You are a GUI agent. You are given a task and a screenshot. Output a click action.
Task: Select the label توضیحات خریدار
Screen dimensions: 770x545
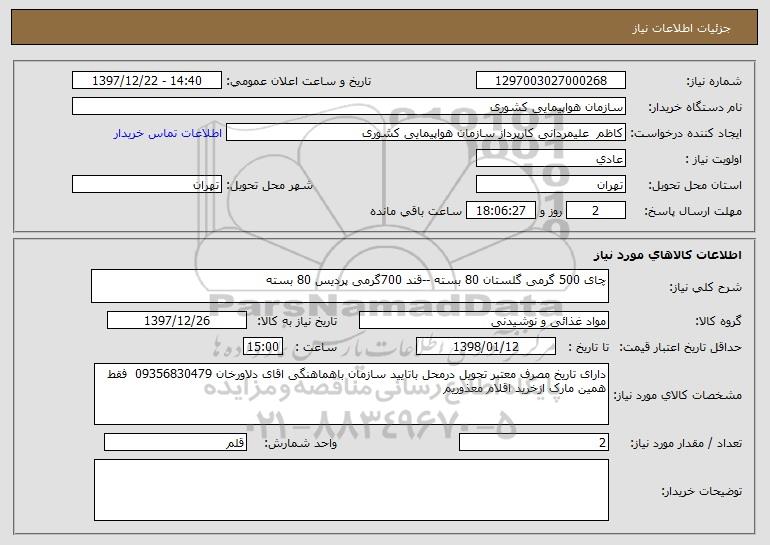[x=701, y=491]
